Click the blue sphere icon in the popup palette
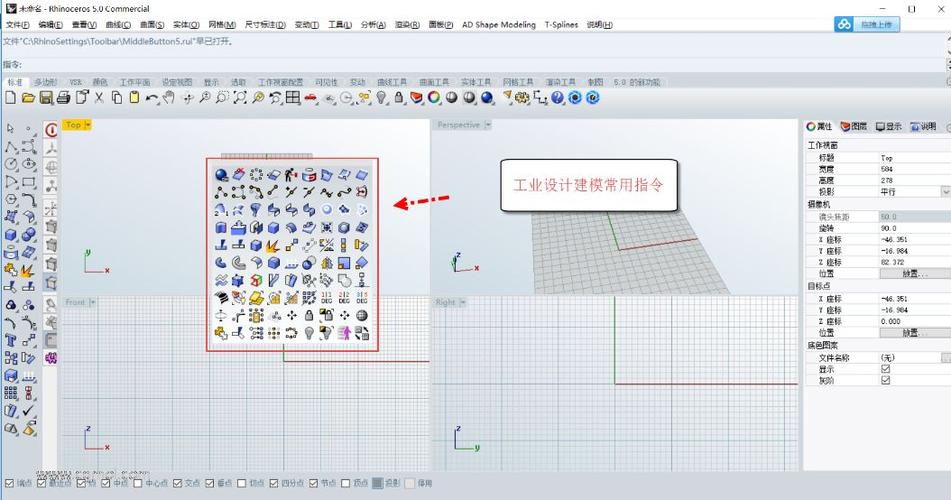 click(221, 175)
